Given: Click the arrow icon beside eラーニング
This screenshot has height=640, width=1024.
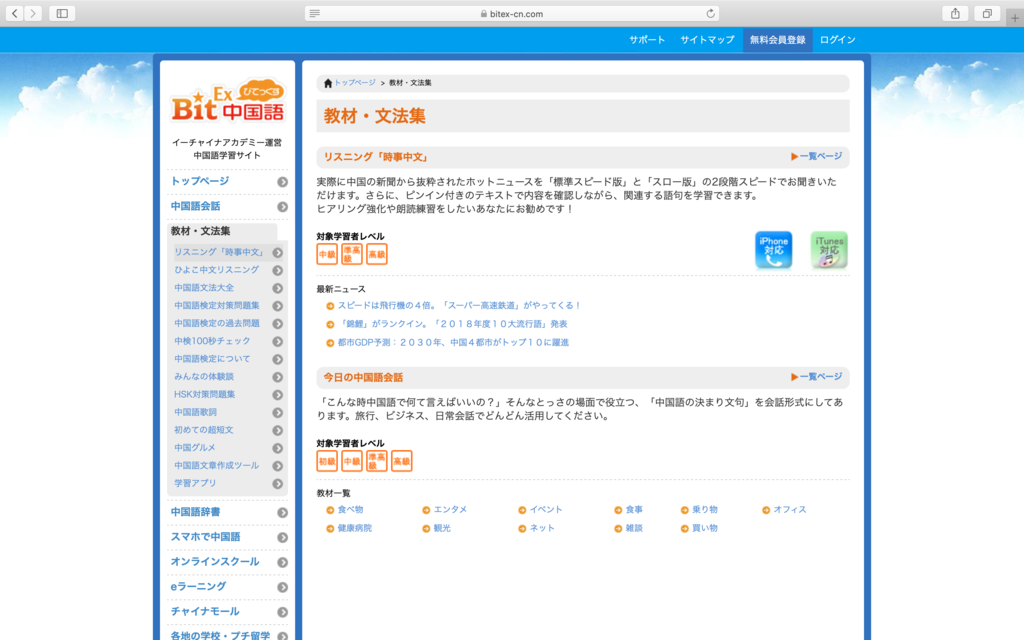Looking at the screenshot, I should [x=282, y=587].
